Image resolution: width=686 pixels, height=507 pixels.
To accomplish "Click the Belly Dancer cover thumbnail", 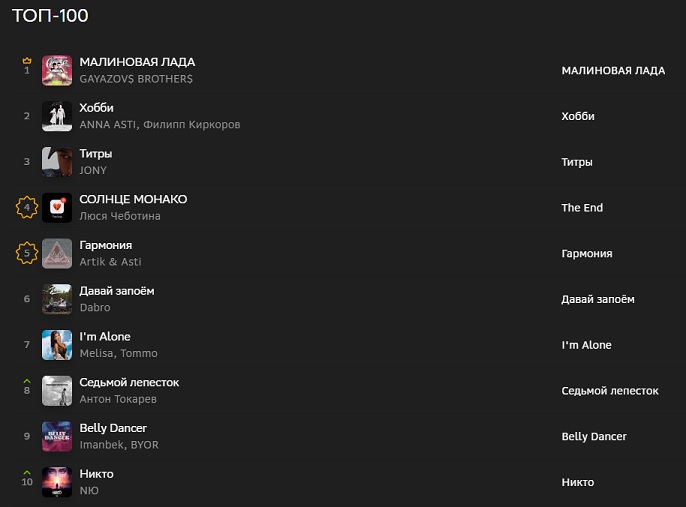I will coord(57,437).
